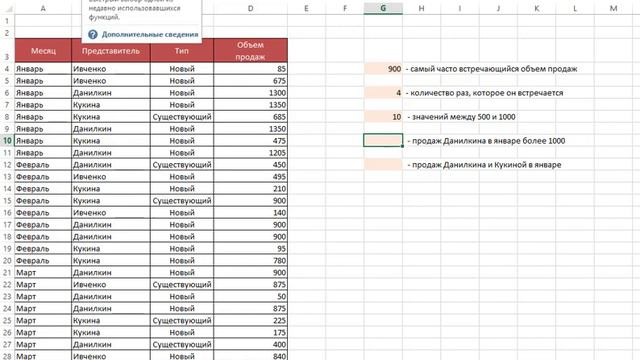The width and height of the screenshot is (640, 360).
Task: Select the cell with value 1300
Action: point(250,93)
